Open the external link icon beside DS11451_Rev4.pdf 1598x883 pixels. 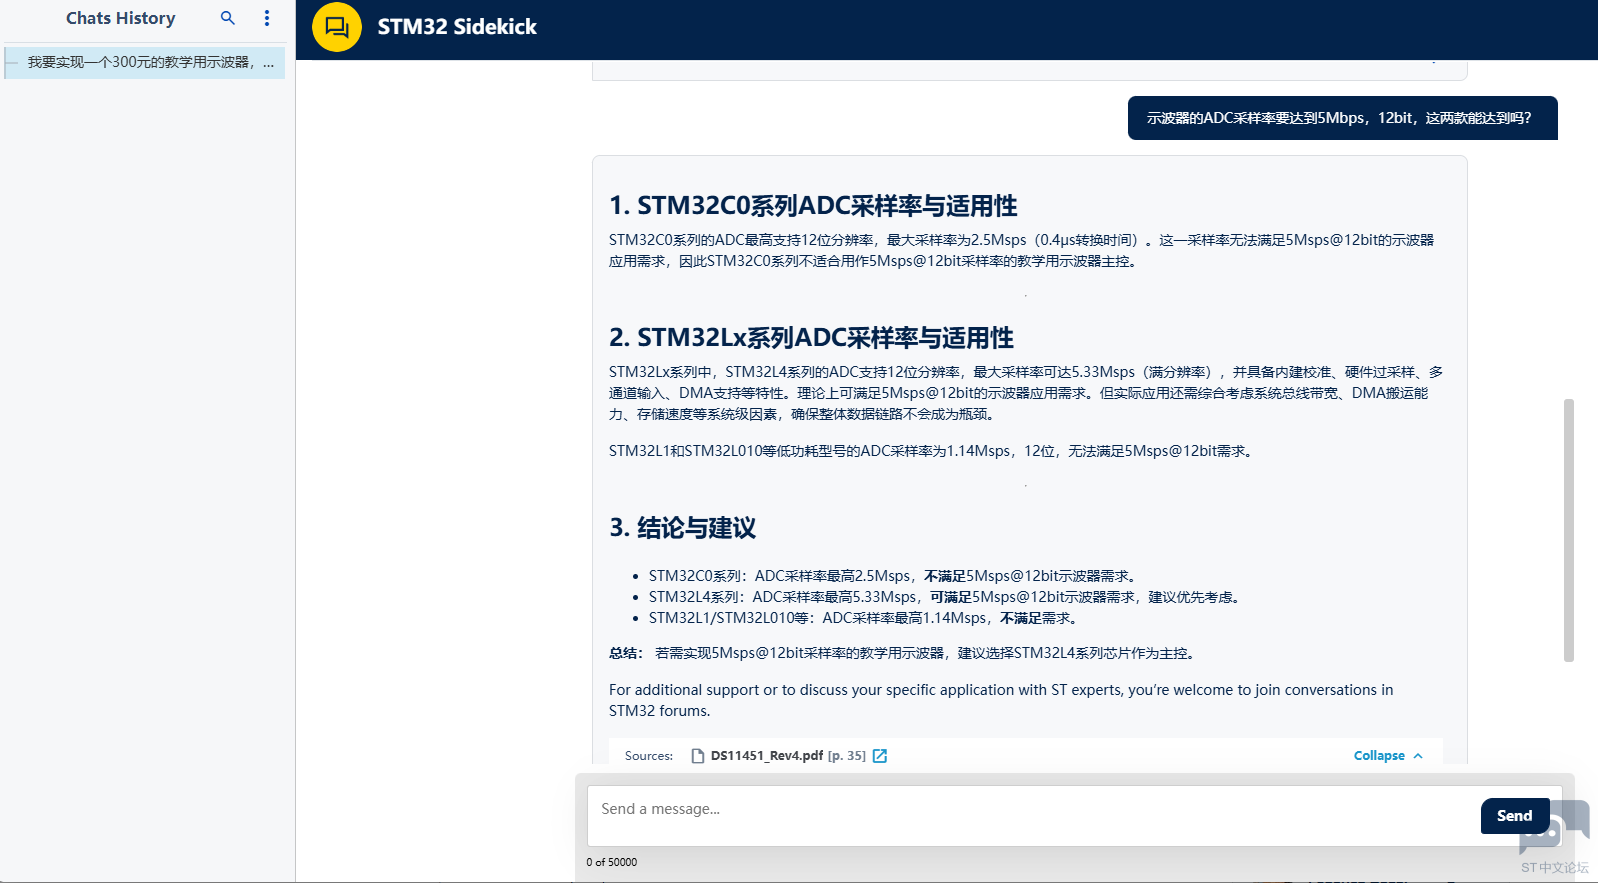click(880, 756)
